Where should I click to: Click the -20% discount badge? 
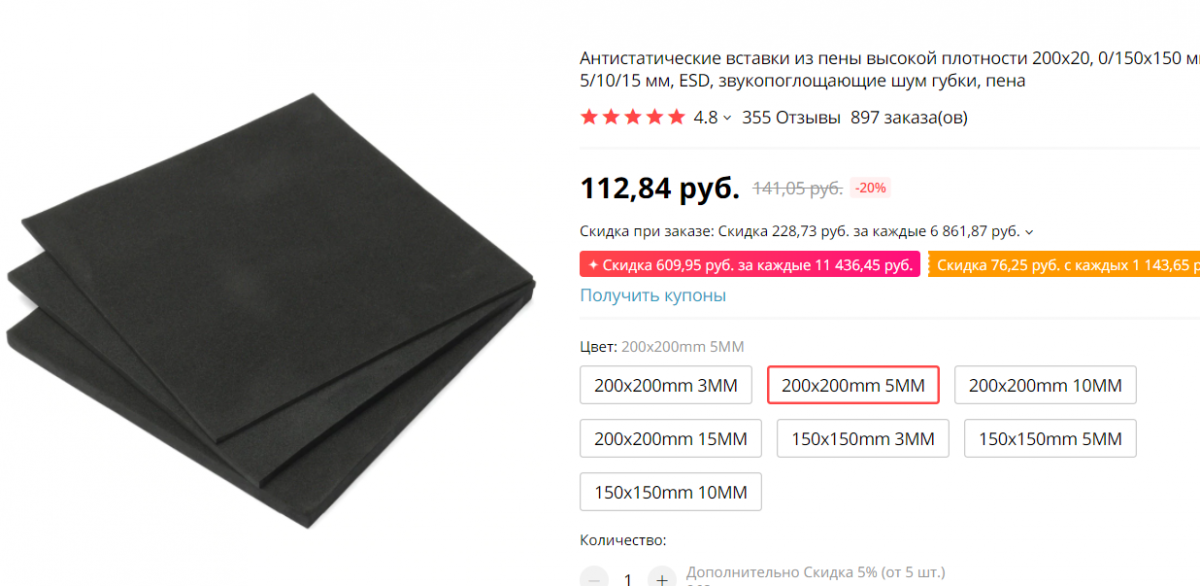869,187
